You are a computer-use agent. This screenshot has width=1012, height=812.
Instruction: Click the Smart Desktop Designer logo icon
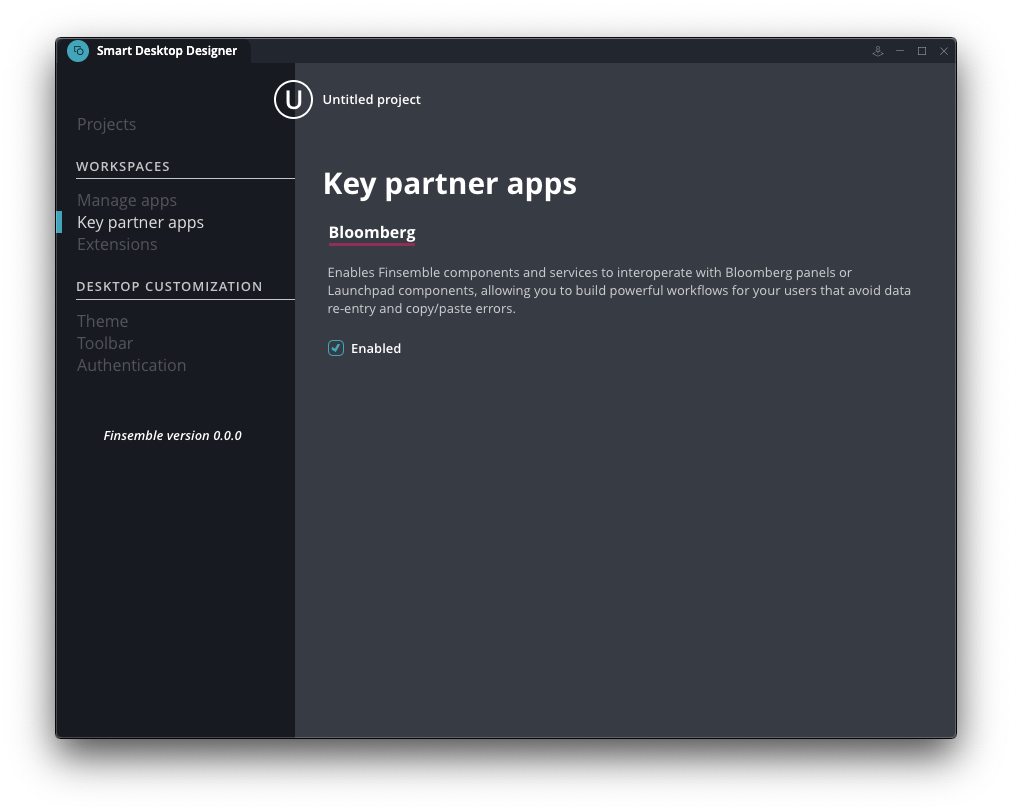pos(78,51)
